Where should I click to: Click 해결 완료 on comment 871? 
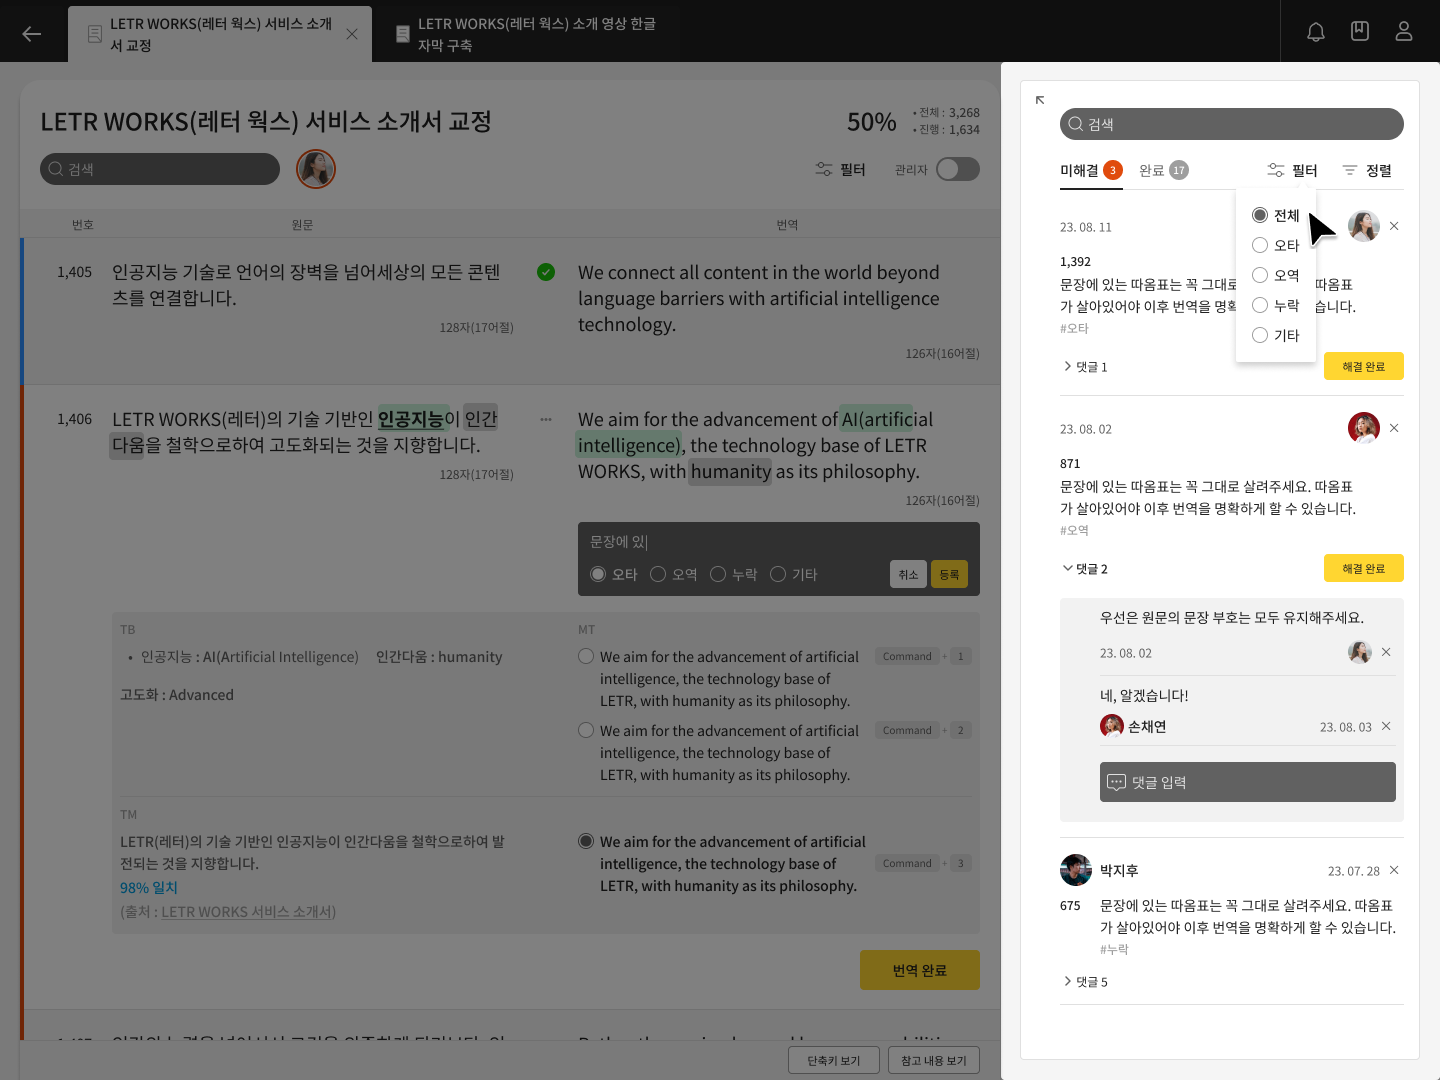tap(1363, 568)
